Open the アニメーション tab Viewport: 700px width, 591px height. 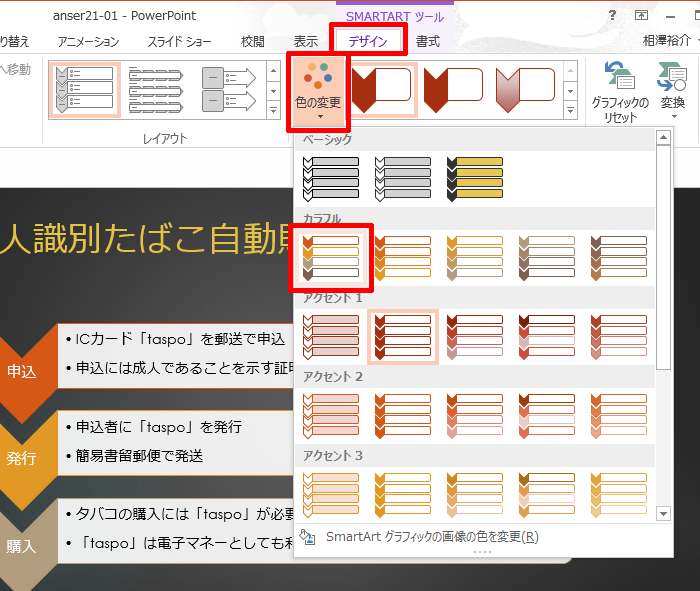point(88,41)
